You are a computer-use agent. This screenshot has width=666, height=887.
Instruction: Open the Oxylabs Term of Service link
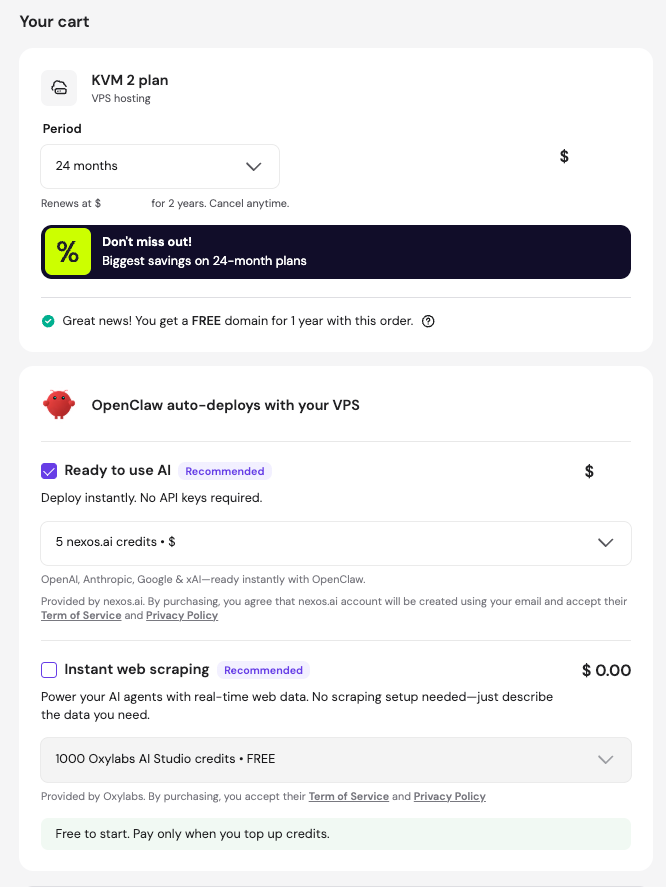(348, 797)
